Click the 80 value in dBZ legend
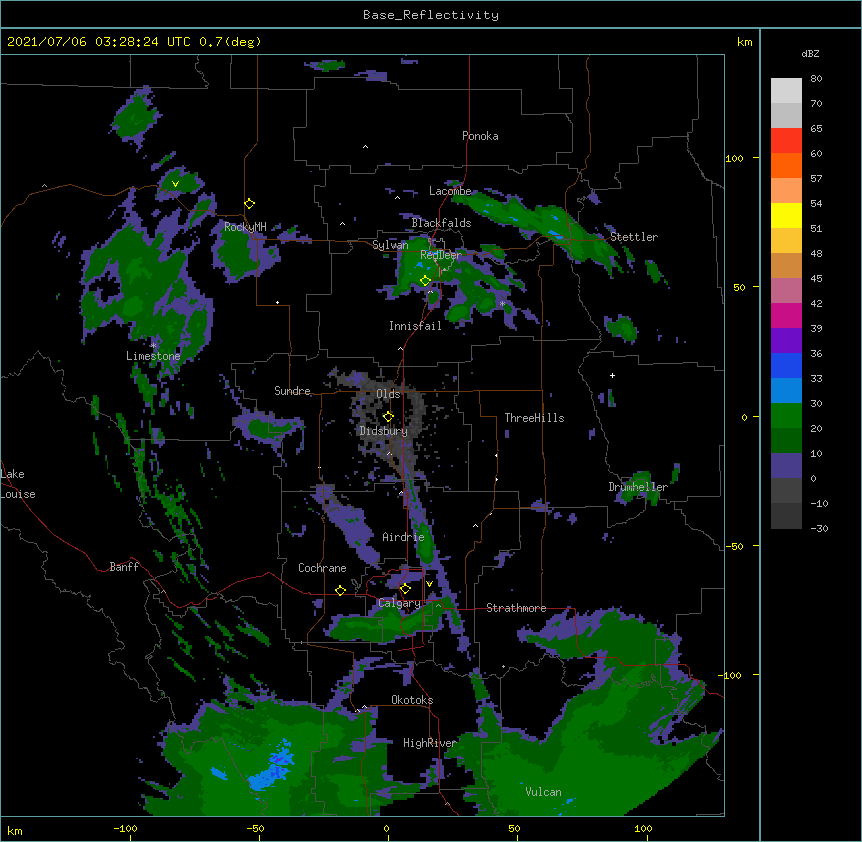The height and width of the screenshot is (842, 862). click(816, 79)
